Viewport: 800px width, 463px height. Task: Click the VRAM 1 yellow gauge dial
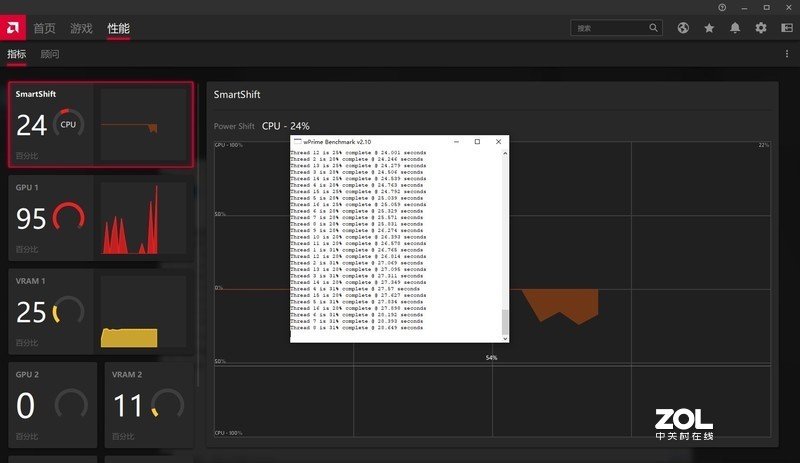pos(68,310)
